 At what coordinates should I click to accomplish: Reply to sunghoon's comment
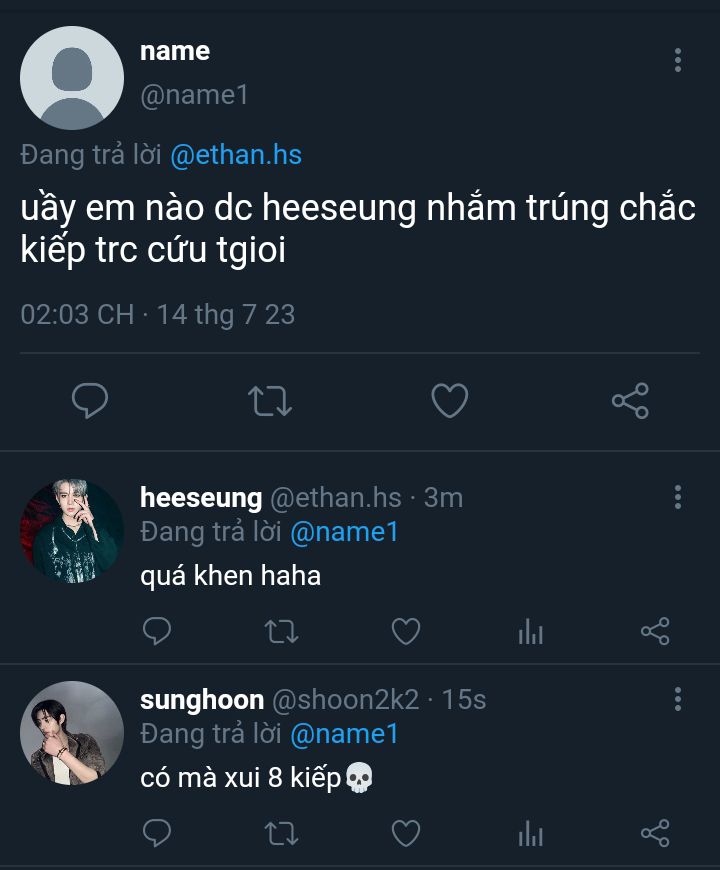coord(157,832)
